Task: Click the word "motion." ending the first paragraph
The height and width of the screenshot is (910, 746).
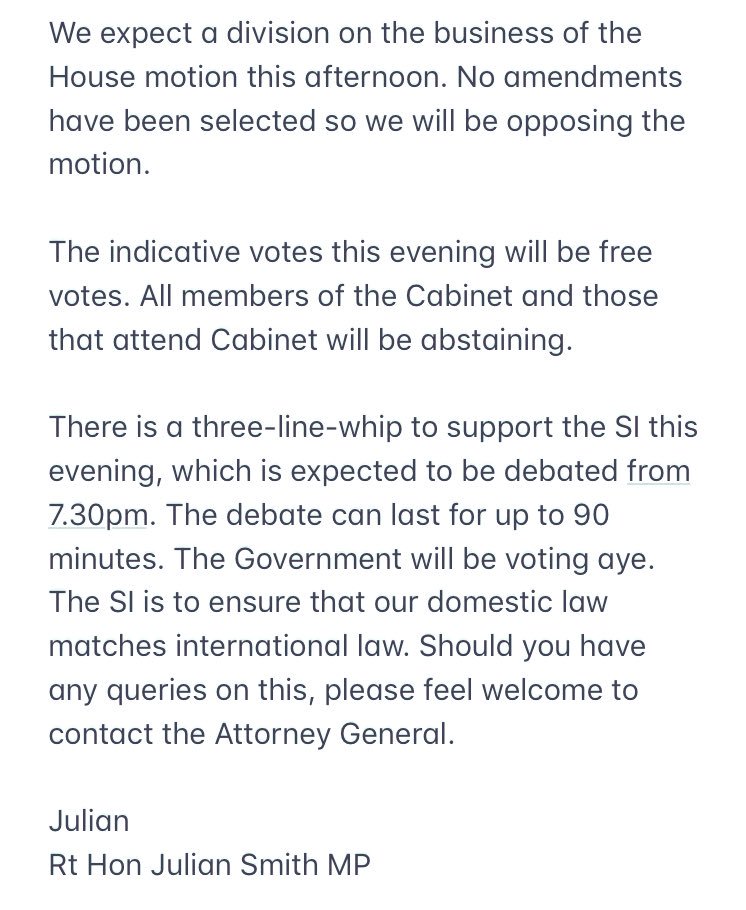Action: pos(99,165)
